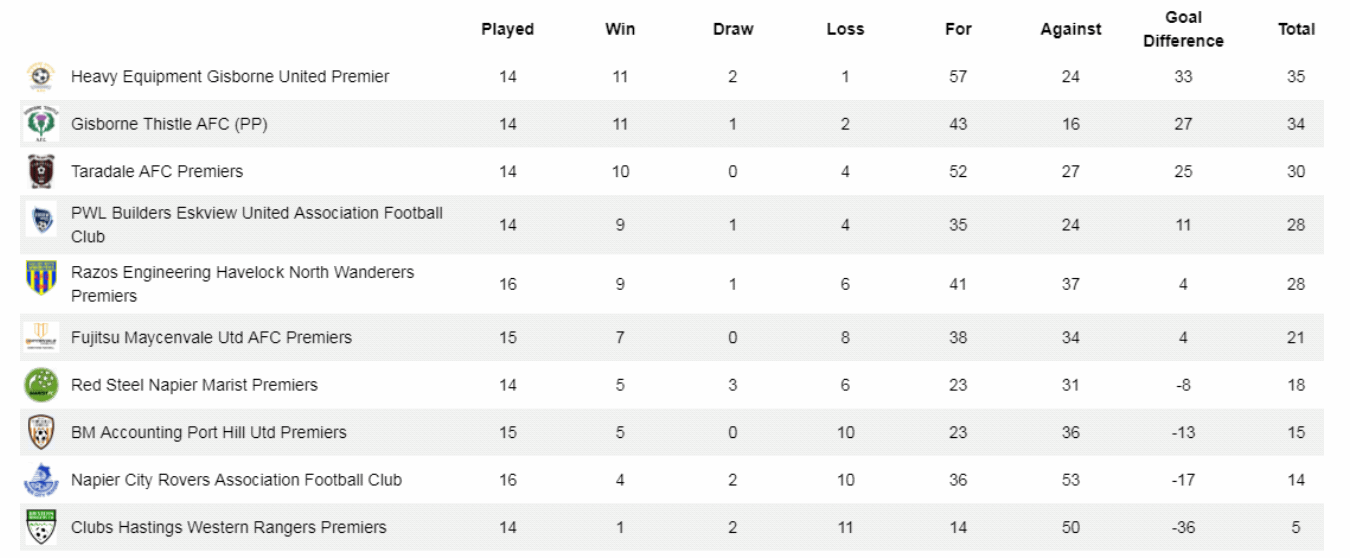Viewport: 1350px width, 558px height.
Task: Click the Taradale AFC club badge
Action: pyautogui.click(x=41, y=172)
